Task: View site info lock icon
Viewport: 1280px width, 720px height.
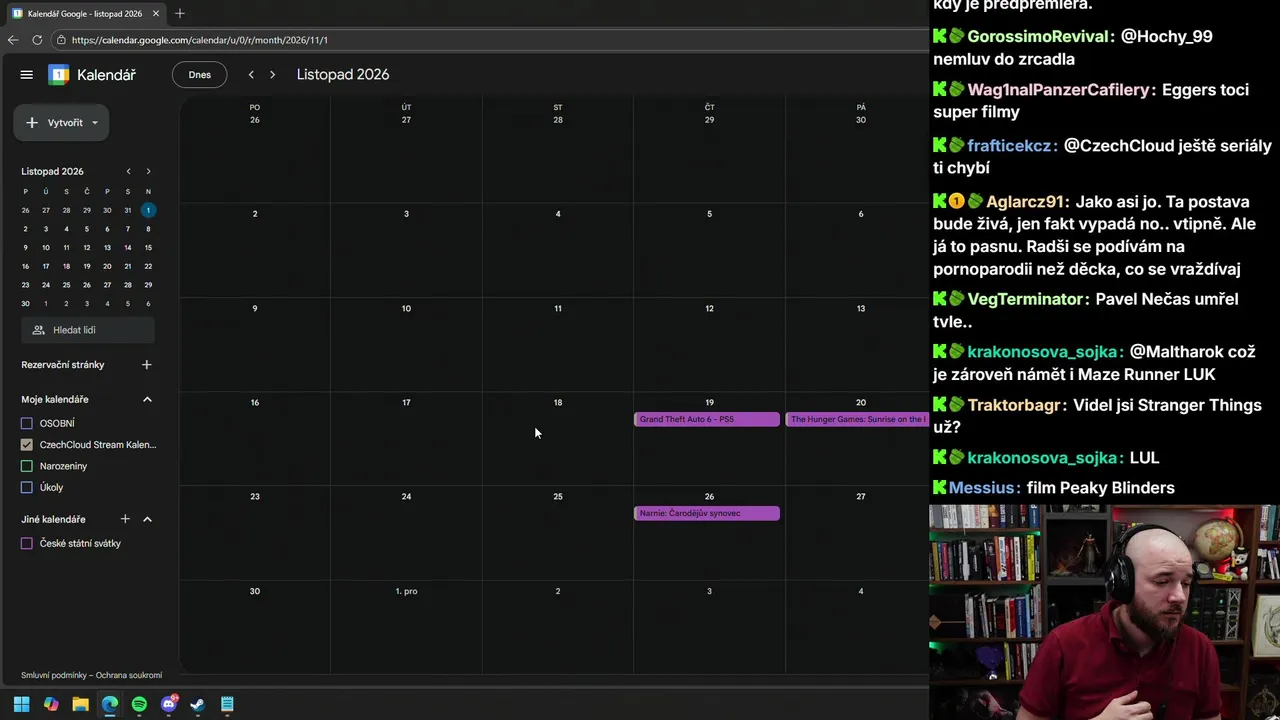Action: pyautogui.click(x=61, y=40)
